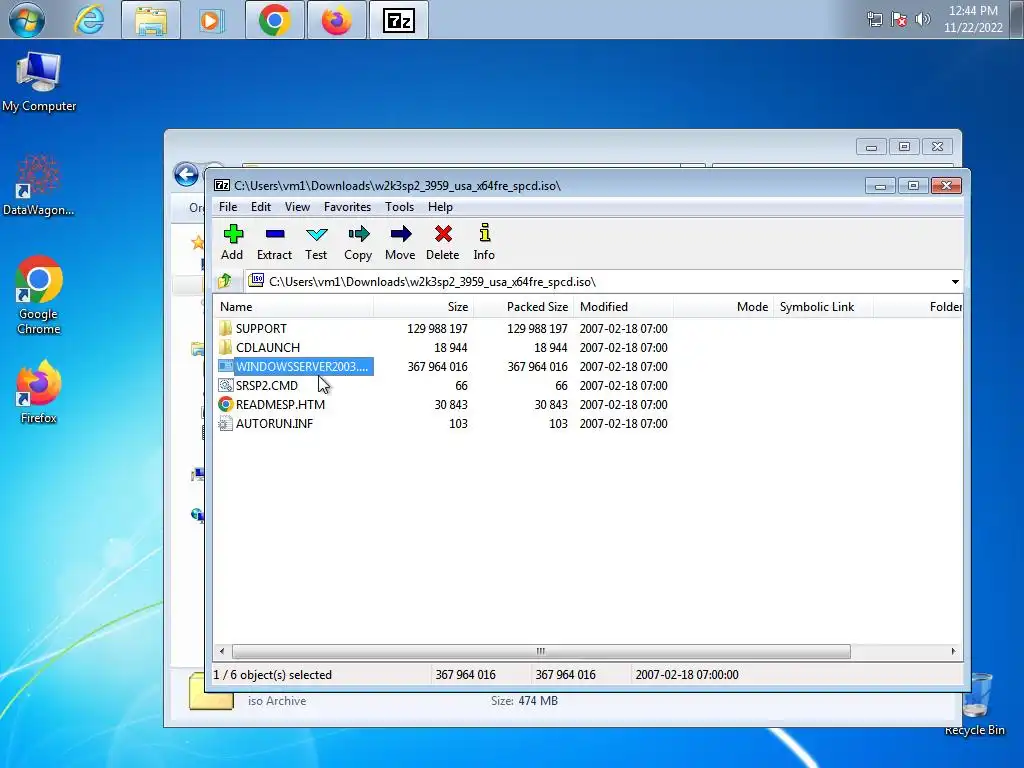Screen dimensions: 1024x768
Task: Click the network tray icon
Action: pyautogui.click(x=875, y=20)
